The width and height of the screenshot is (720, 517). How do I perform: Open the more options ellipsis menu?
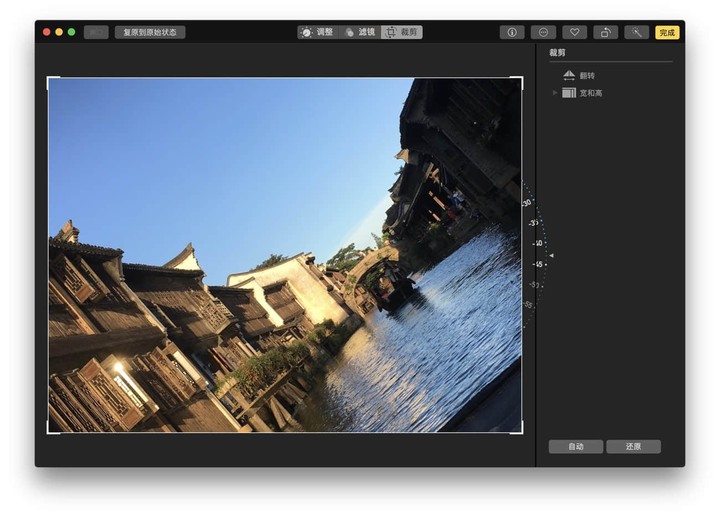click(x=543, y=32)
